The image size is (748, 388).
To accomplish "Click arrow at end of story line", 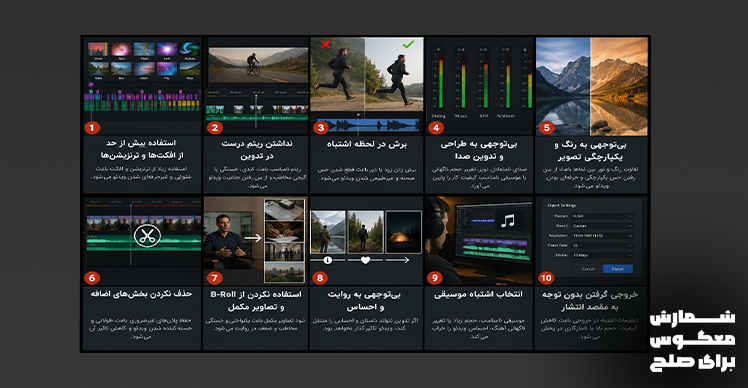I will click(x=398, y=260).
